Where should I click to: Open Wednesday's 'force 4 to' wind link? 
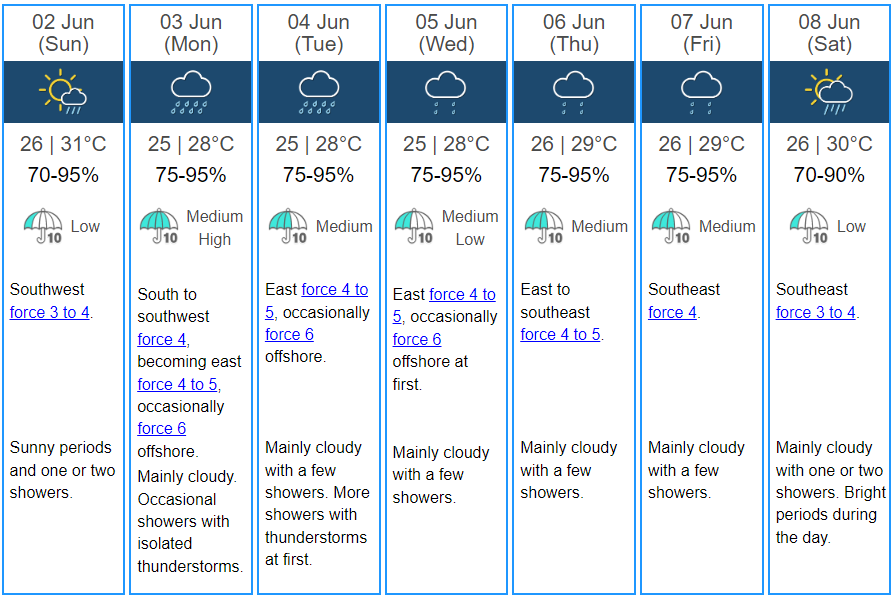(x=462, y=294)
